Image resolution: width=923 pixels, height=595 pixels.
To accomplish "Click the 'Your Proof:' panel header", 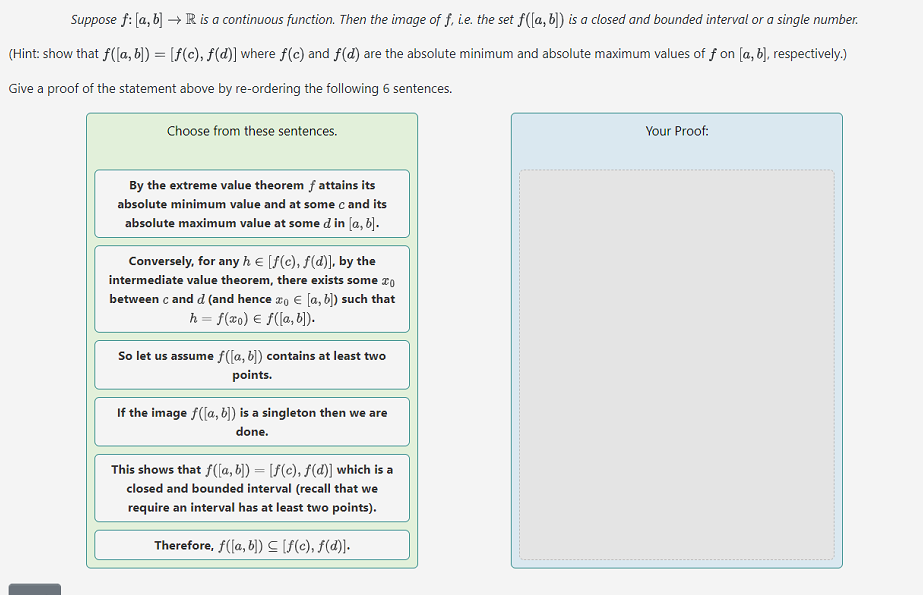I will click(x=676, y=131).
